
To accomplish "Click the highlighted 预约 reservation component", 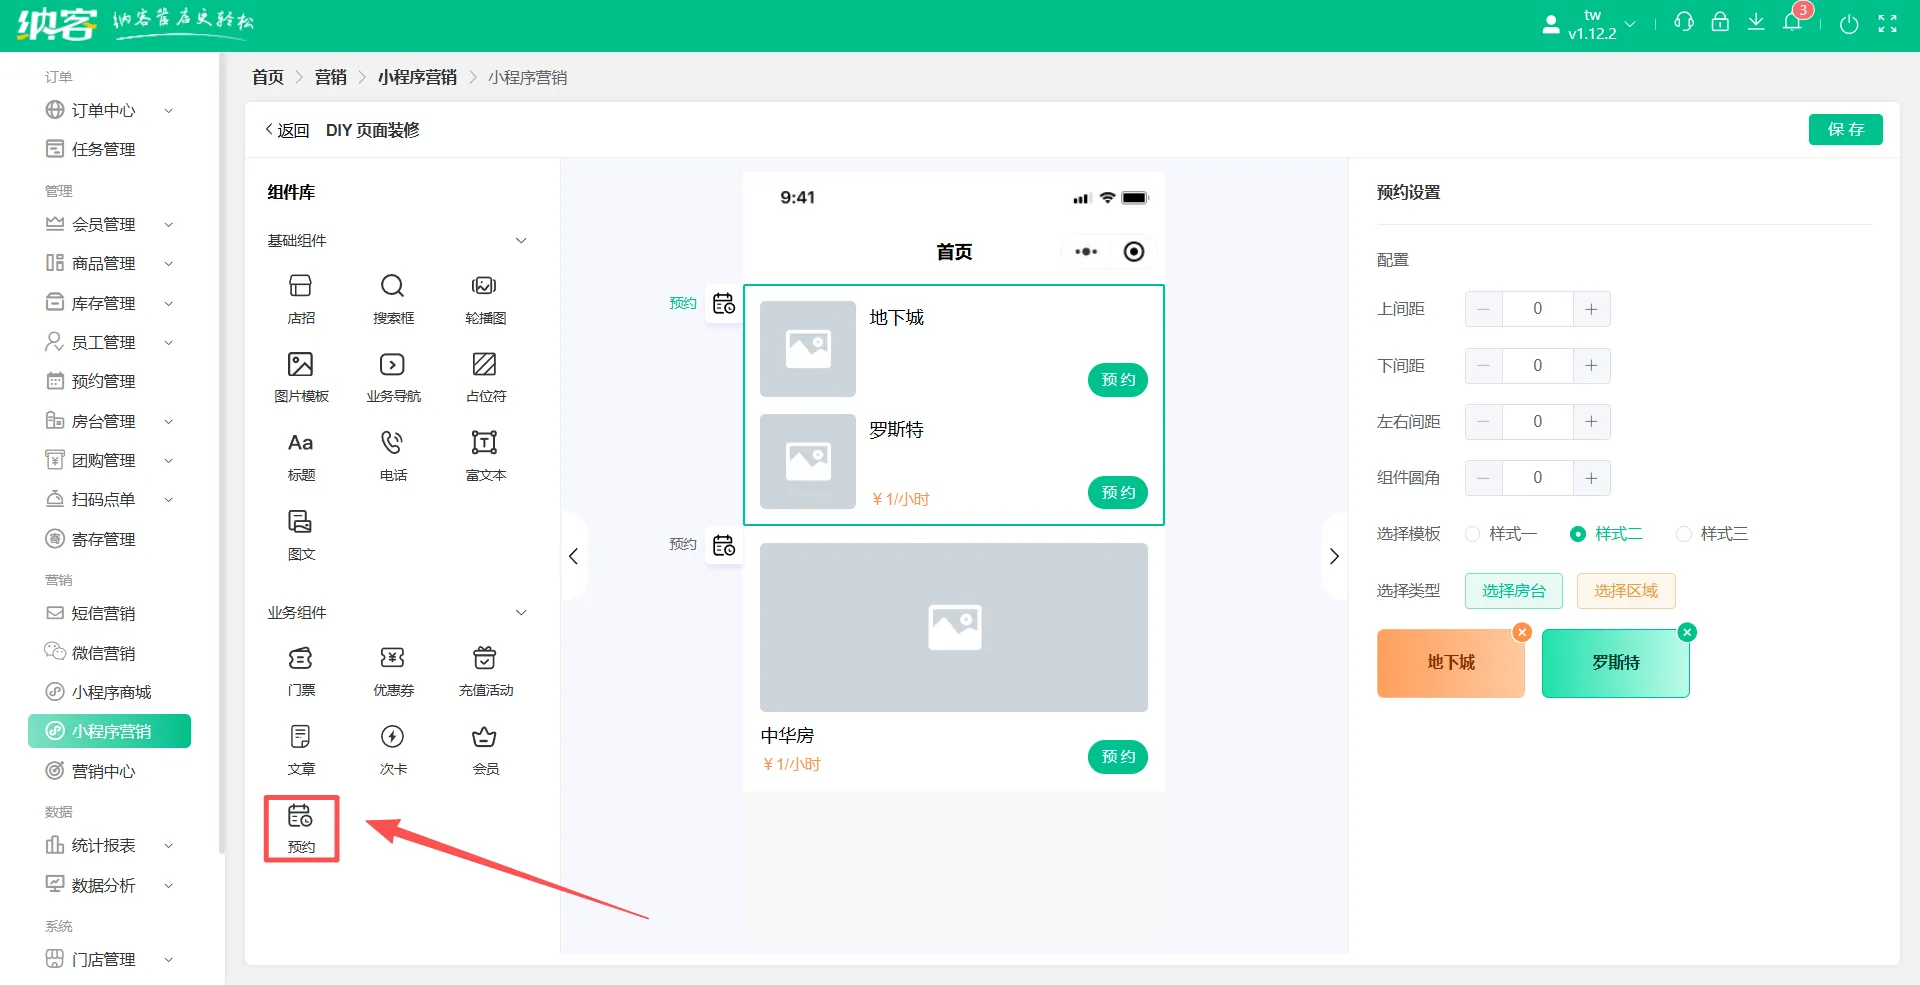I will (x=300, y=827).
